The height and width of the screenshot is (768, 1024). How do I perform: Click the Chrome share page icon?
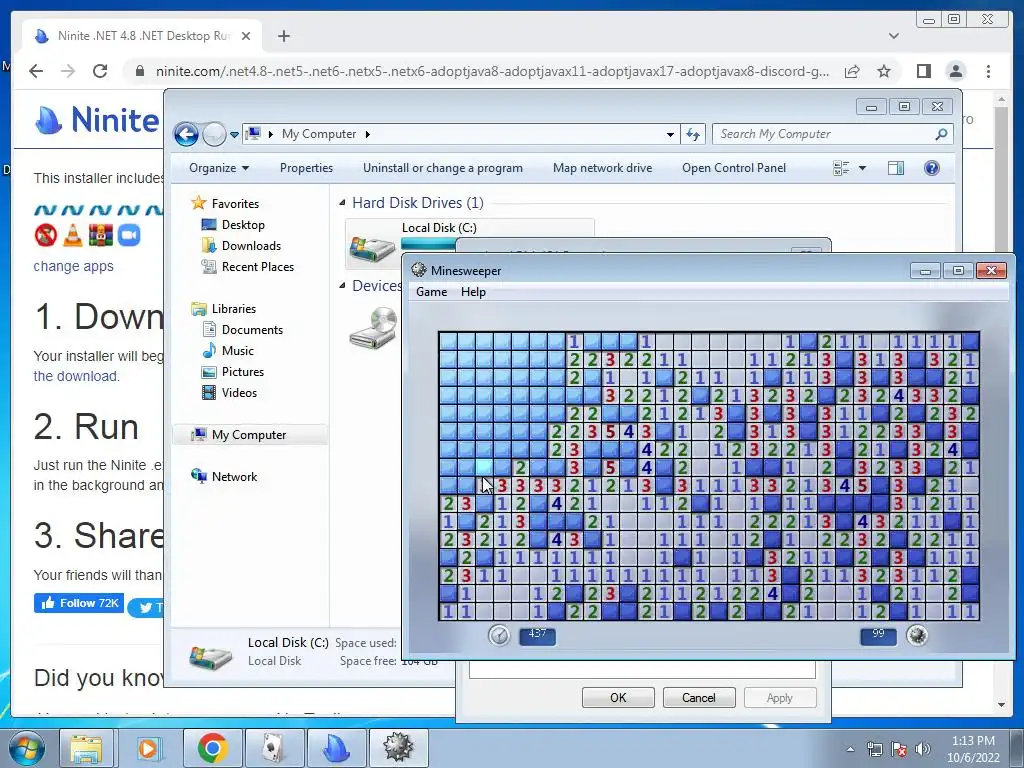(852, 71)
